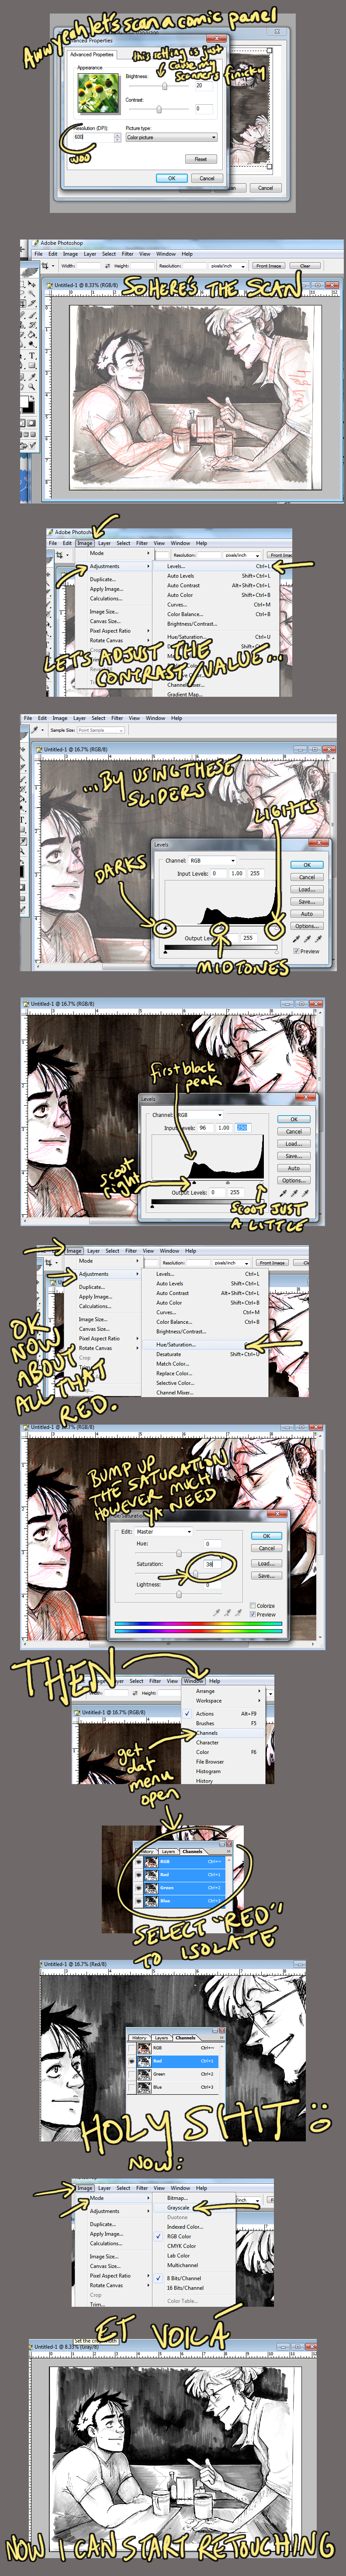Click Saturation value field showing 38
The image size is (346, 2576).
pyautogui.click(x=214, y=1565)
